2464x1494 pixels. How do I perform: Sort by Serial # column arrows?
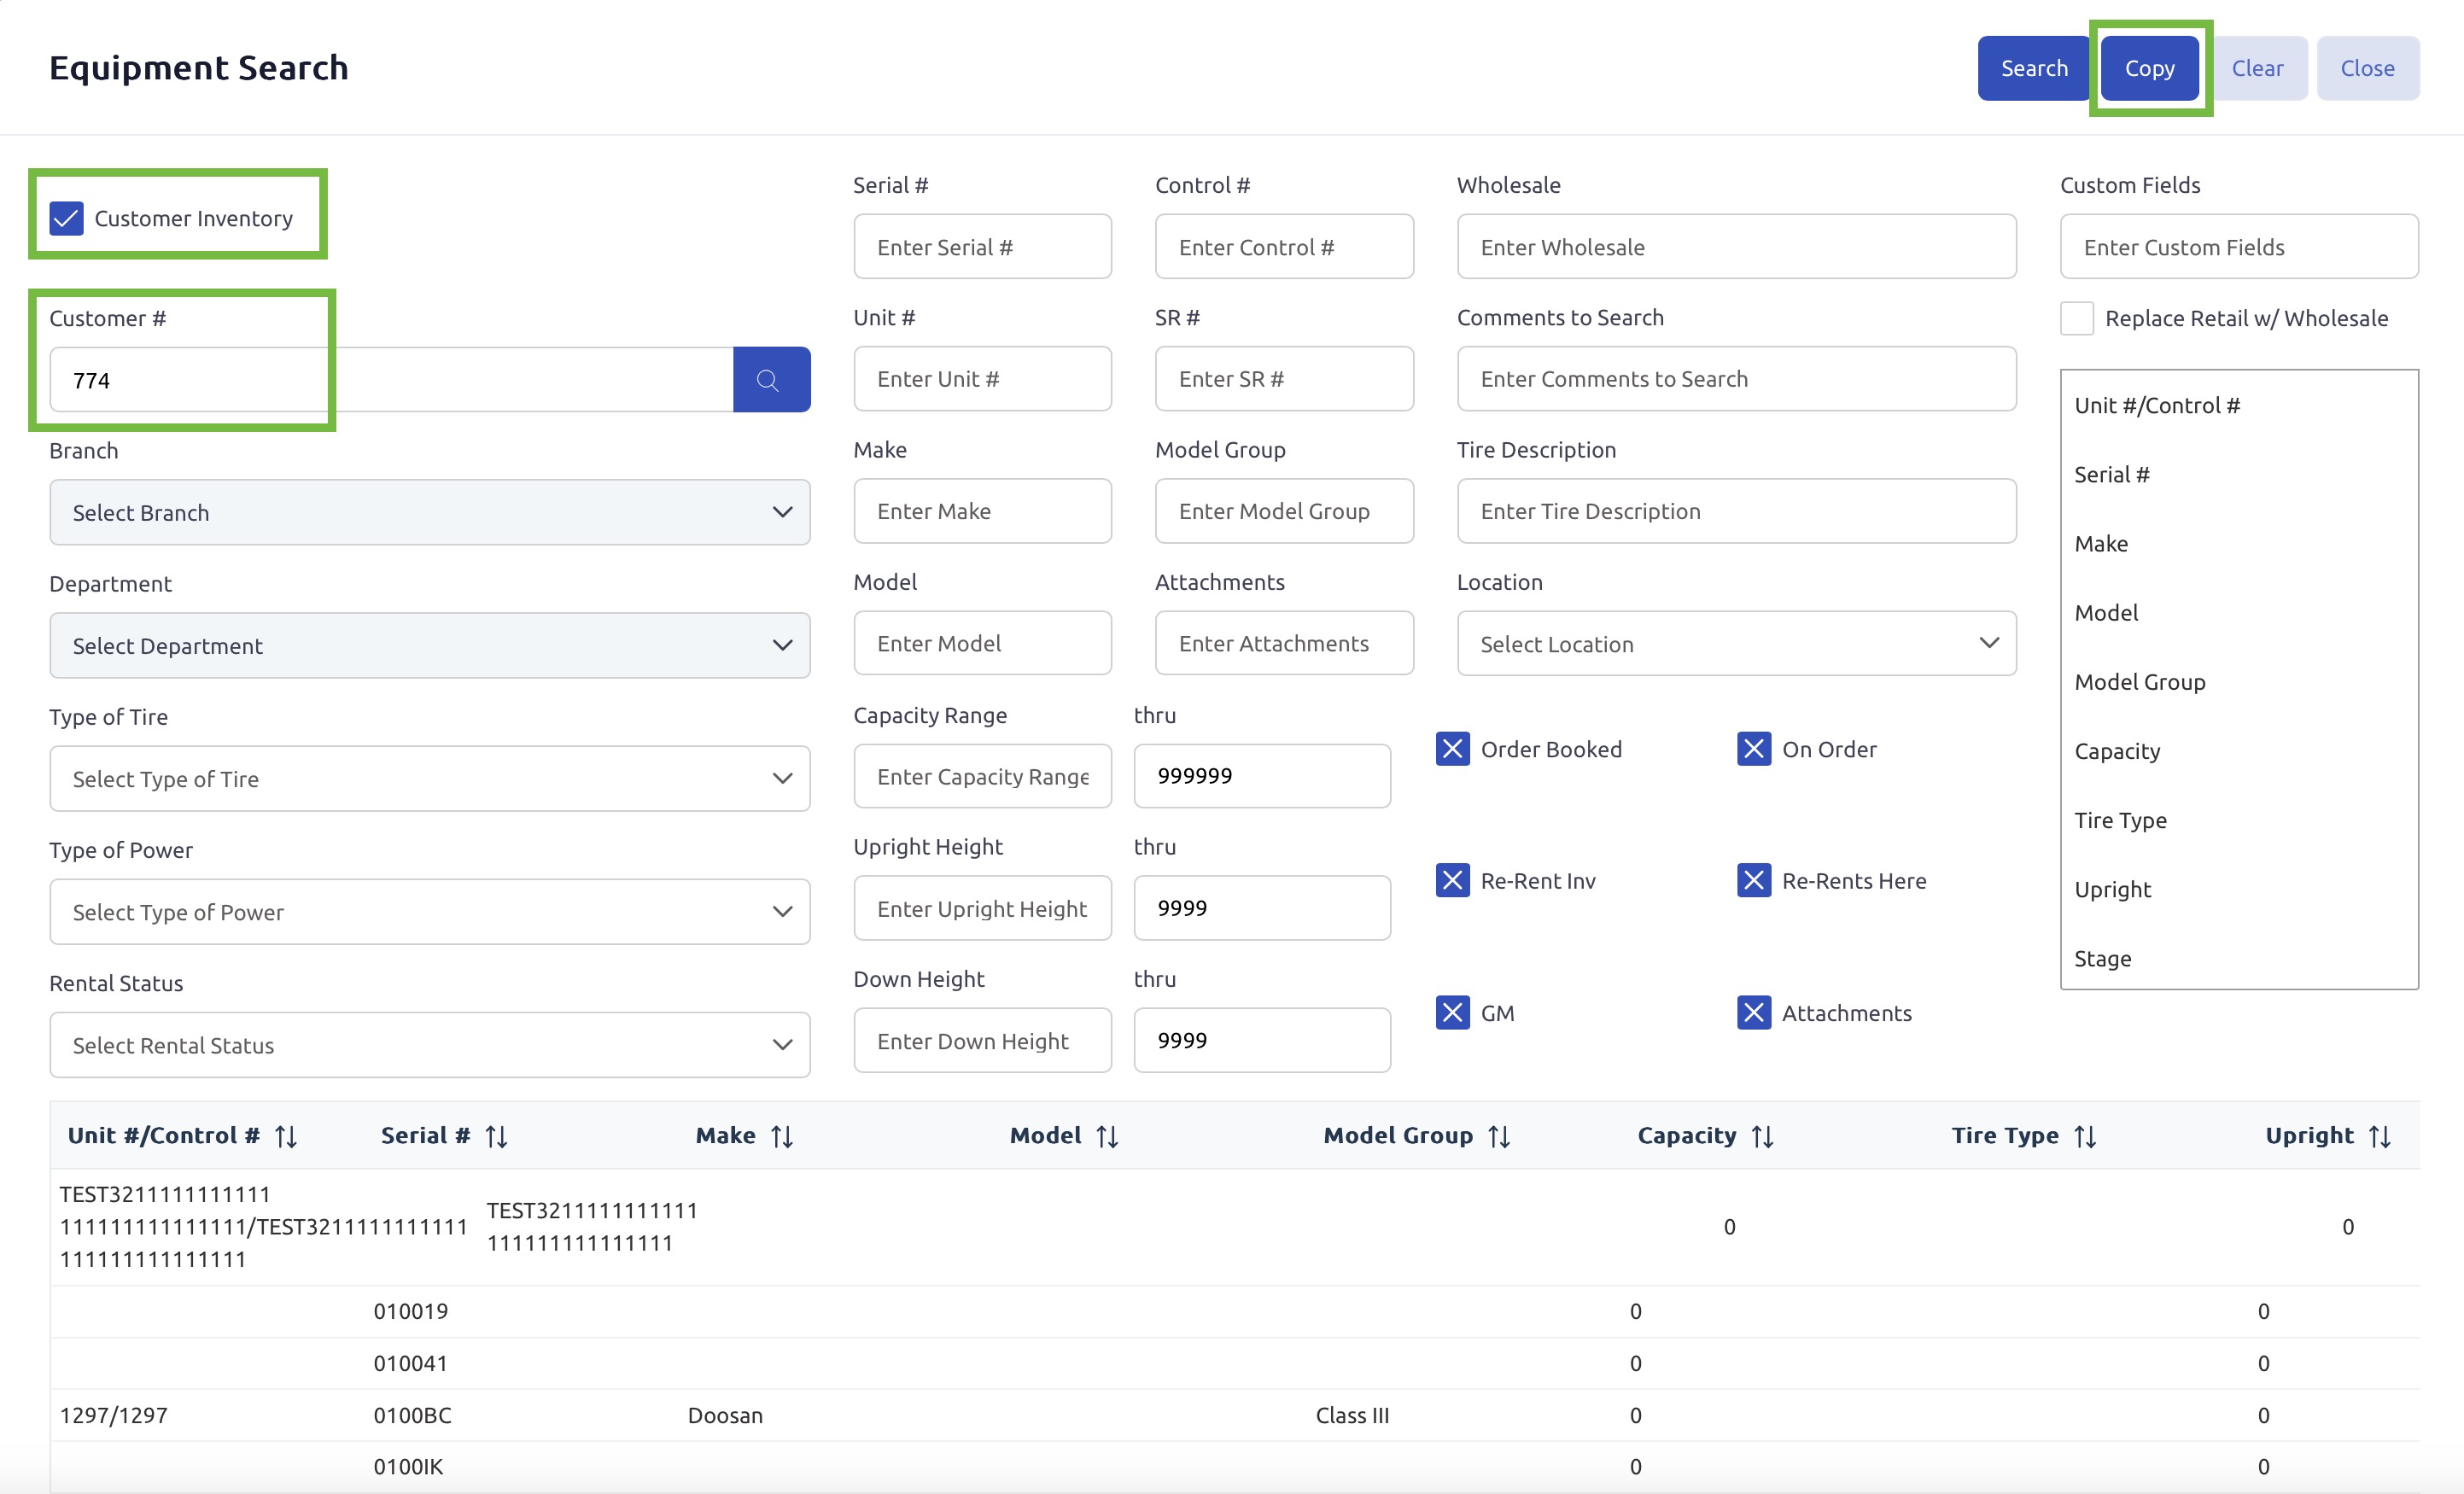tap(496, 1136)
